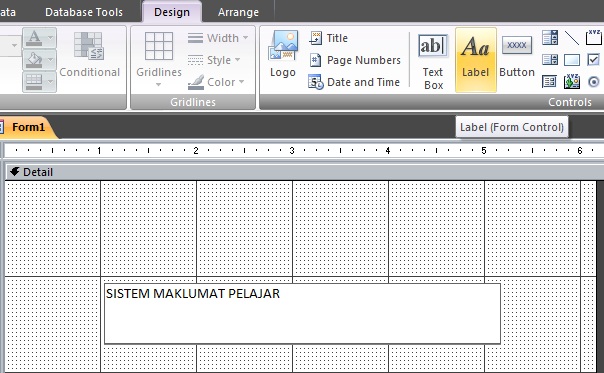Click the Font Color A icon
Viewport: 604px width, 373px height.
[x=34, y=38]
